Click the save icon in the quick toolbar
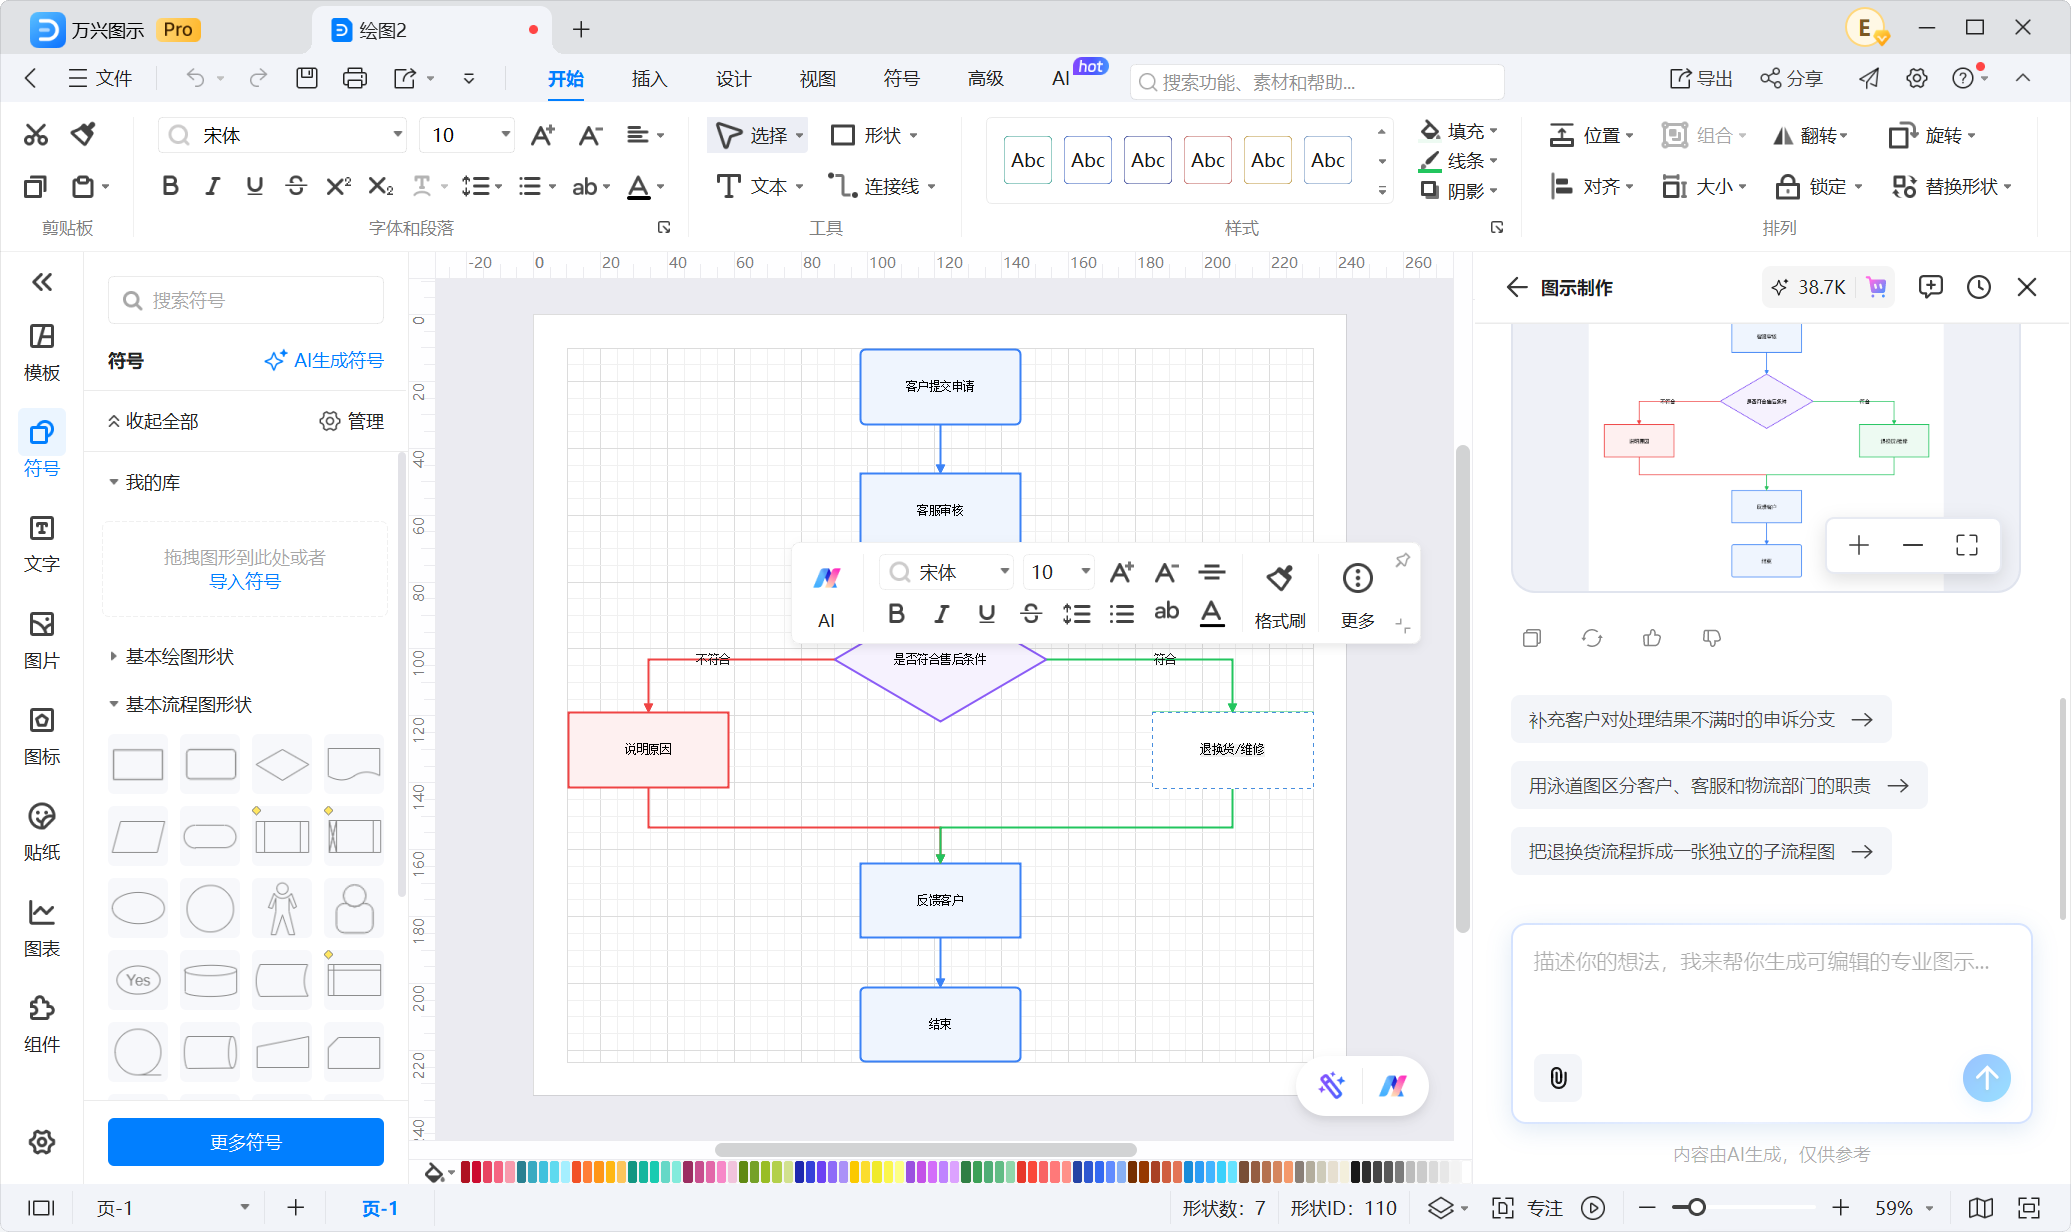The width and height of the screenshot is (2071, 1232). (306, 78)
